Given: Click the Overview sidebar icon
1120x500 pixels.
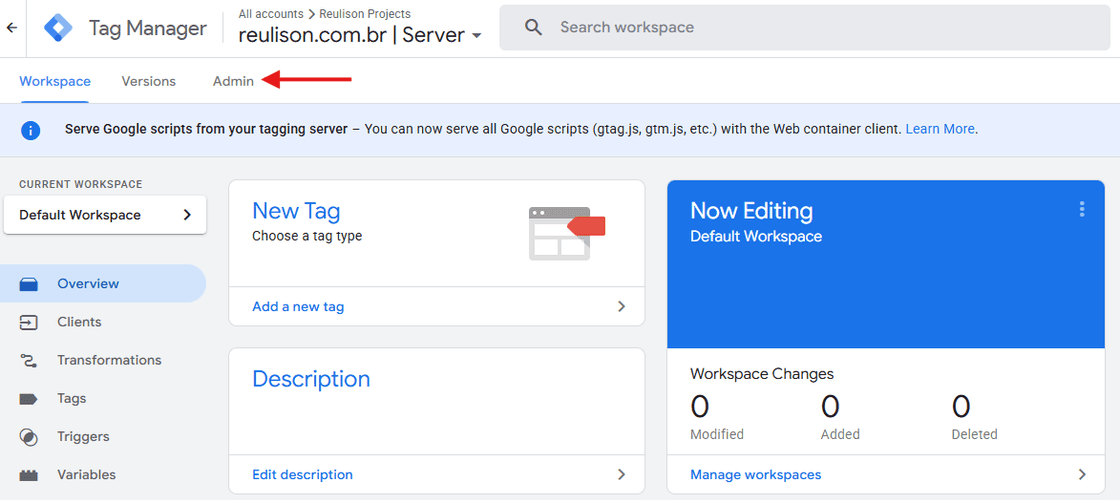Looking at the screenshot, I should coord(29,284).
